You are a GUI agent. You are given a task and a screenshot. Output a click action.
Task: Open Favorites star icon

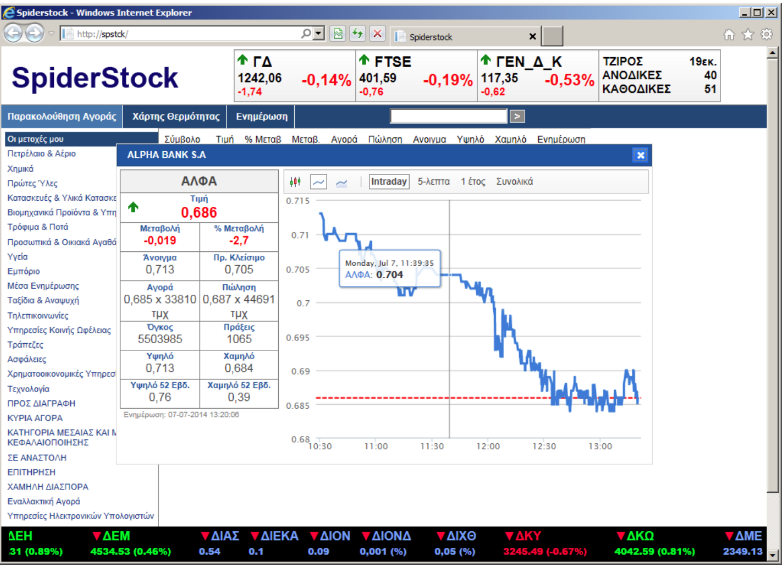coord(748,34)
